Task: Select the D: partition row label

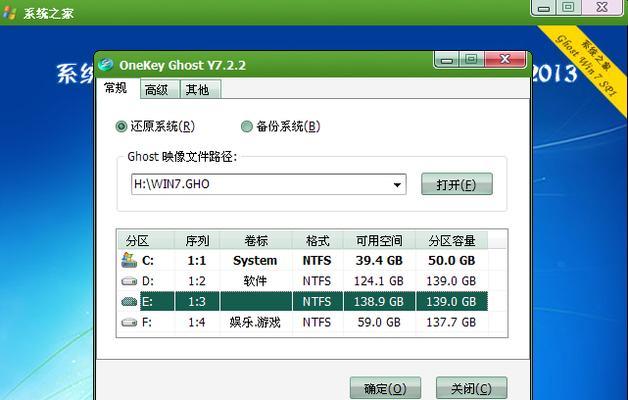Action: [x=148, y=281]
